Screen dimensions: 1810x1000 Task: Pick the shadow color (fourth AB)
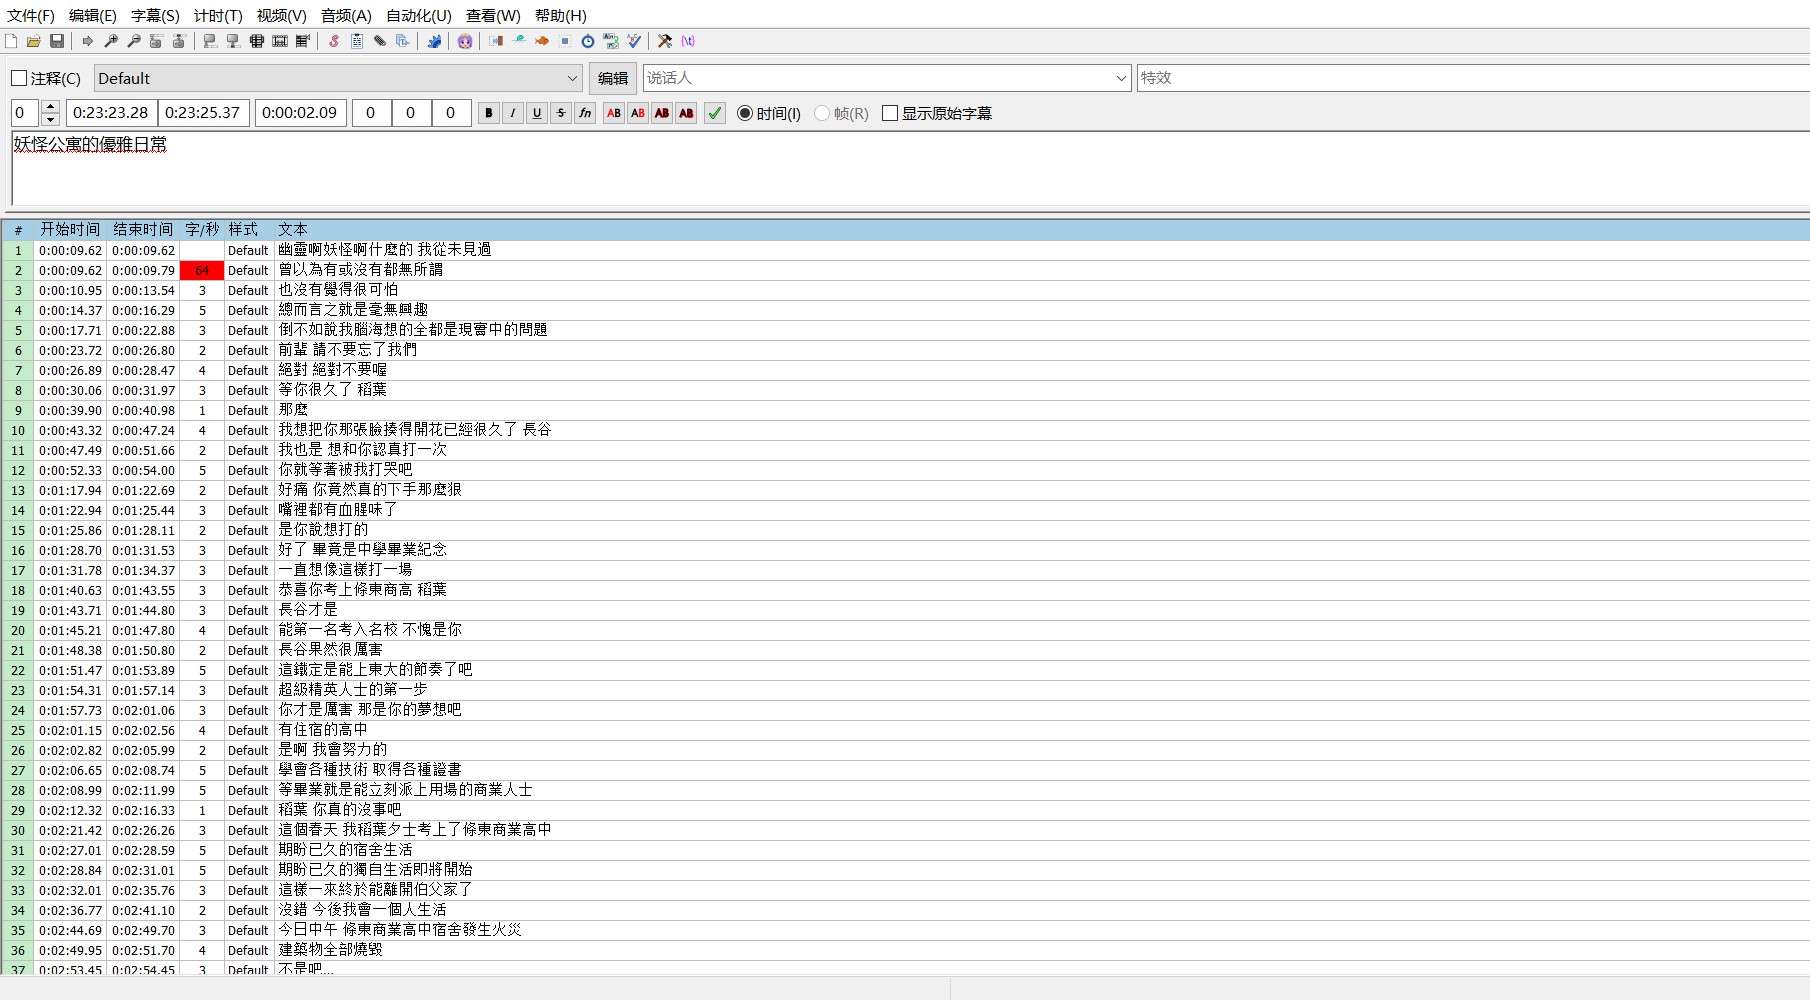686,113
